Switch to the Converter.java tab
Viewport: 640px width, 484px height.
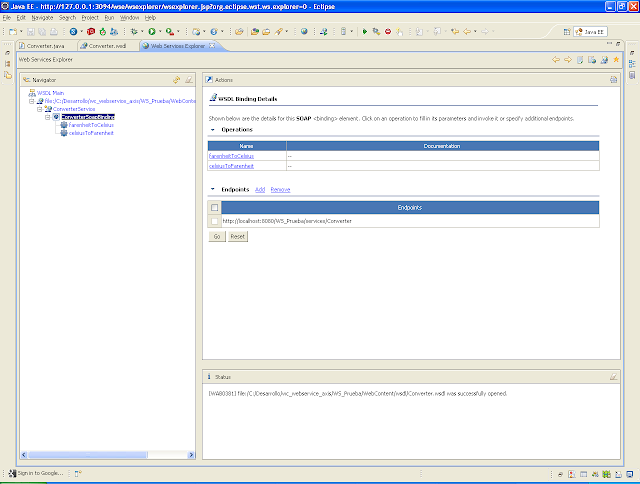[x=46, y=46]
